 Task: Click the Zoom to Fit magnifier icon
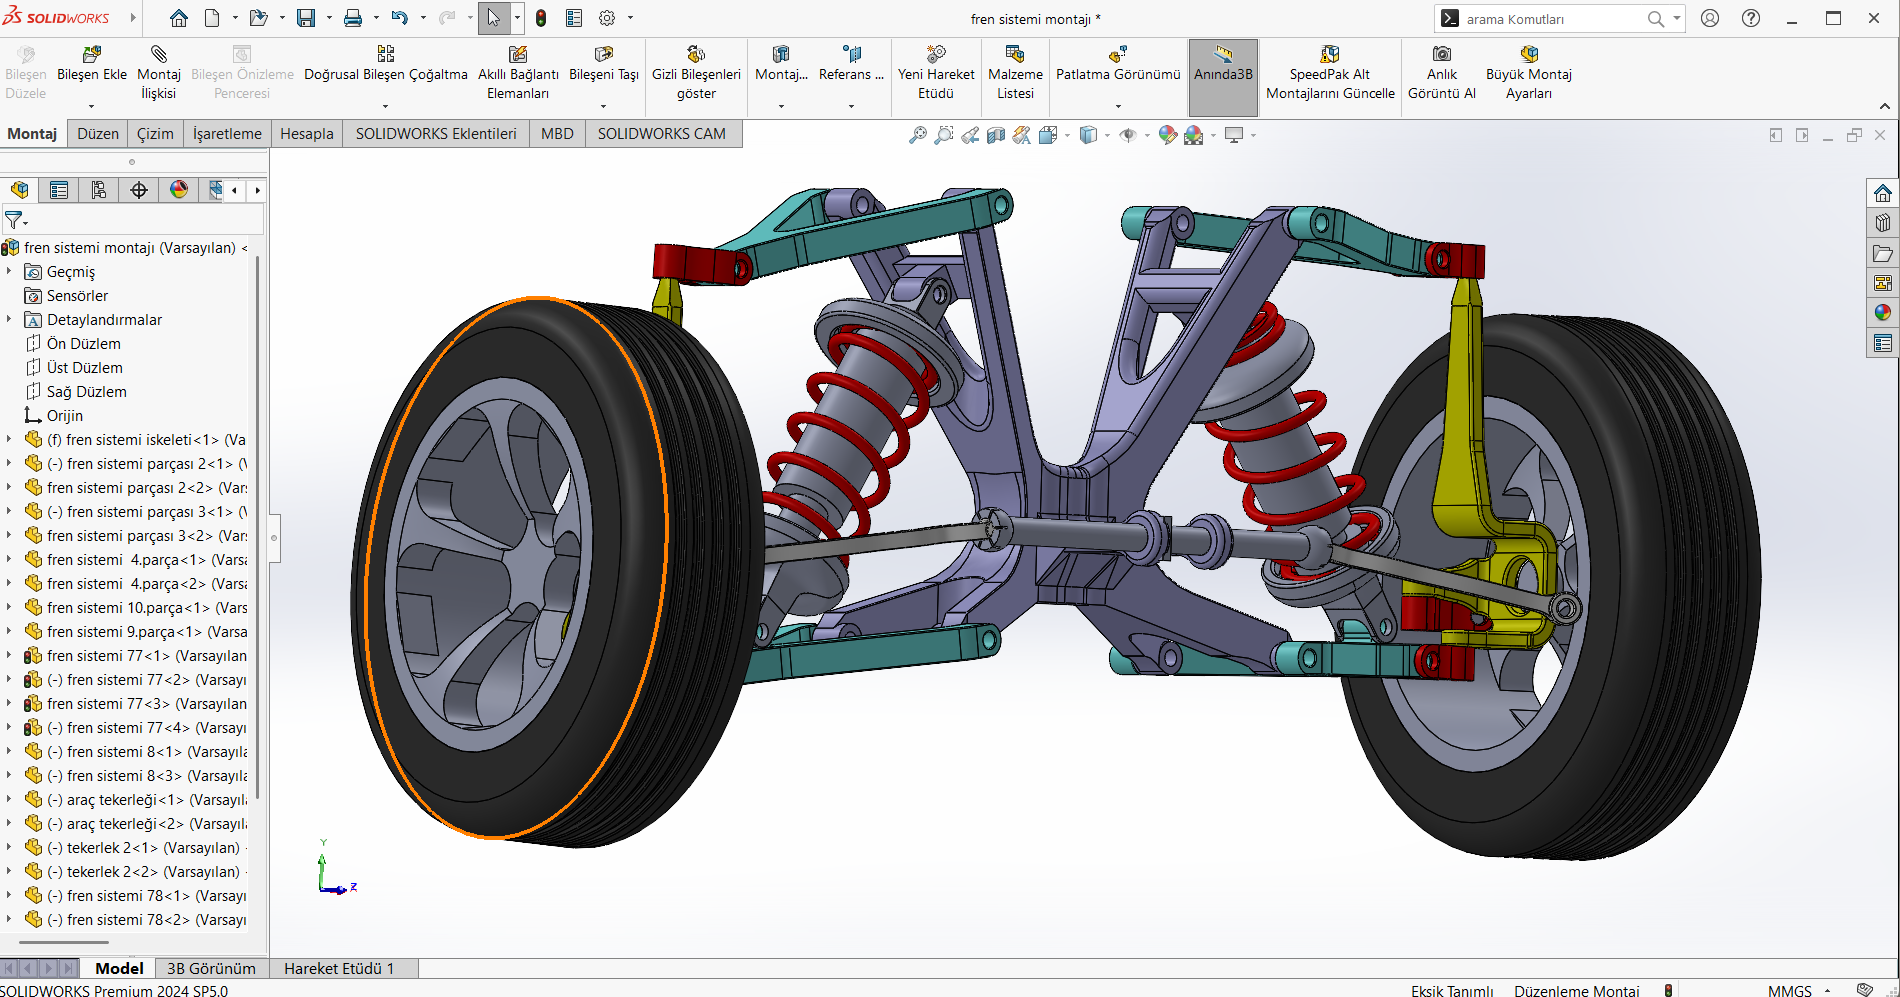coord(917,135)
